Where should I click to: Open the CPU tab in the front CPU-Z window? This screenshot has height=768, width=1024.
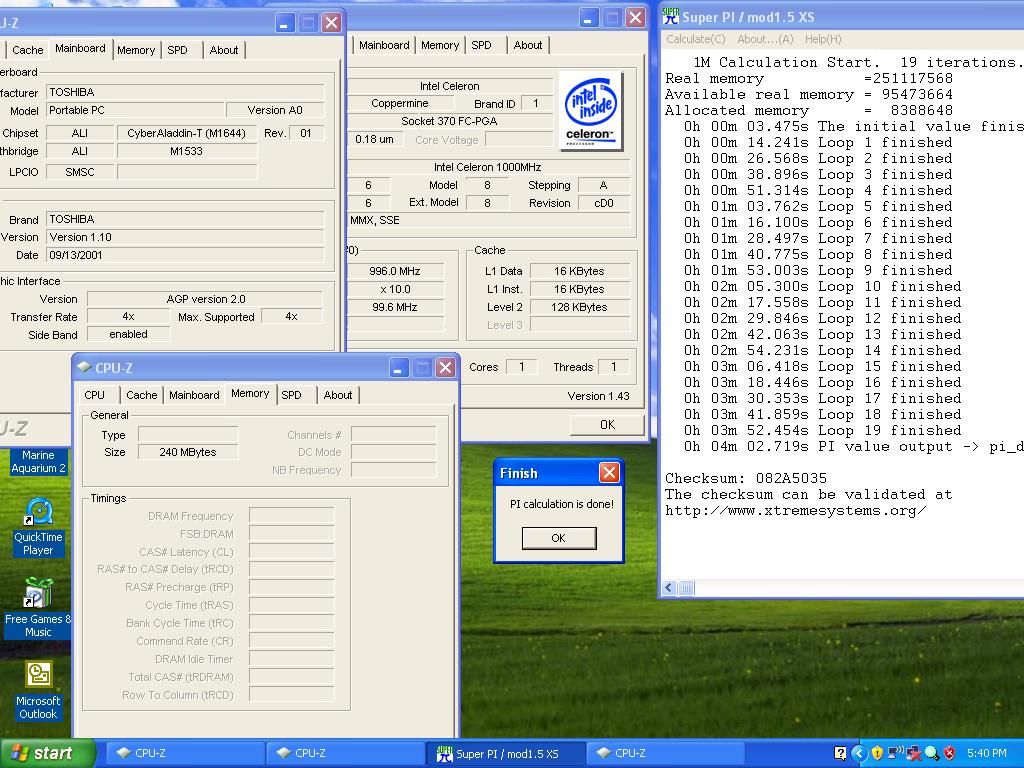pos(95,395)
